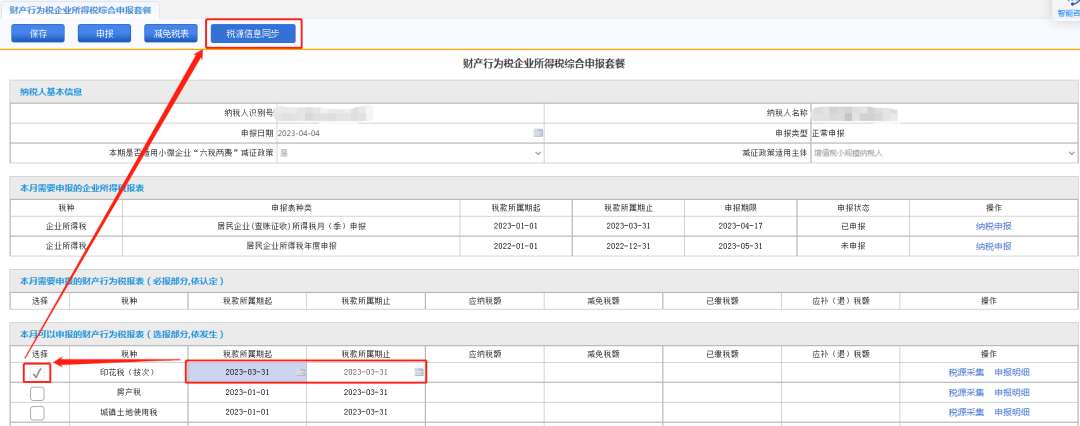
Task: Open 纳税申报 link for quarterly 企业所得税
Action: (x=993, y=226)
